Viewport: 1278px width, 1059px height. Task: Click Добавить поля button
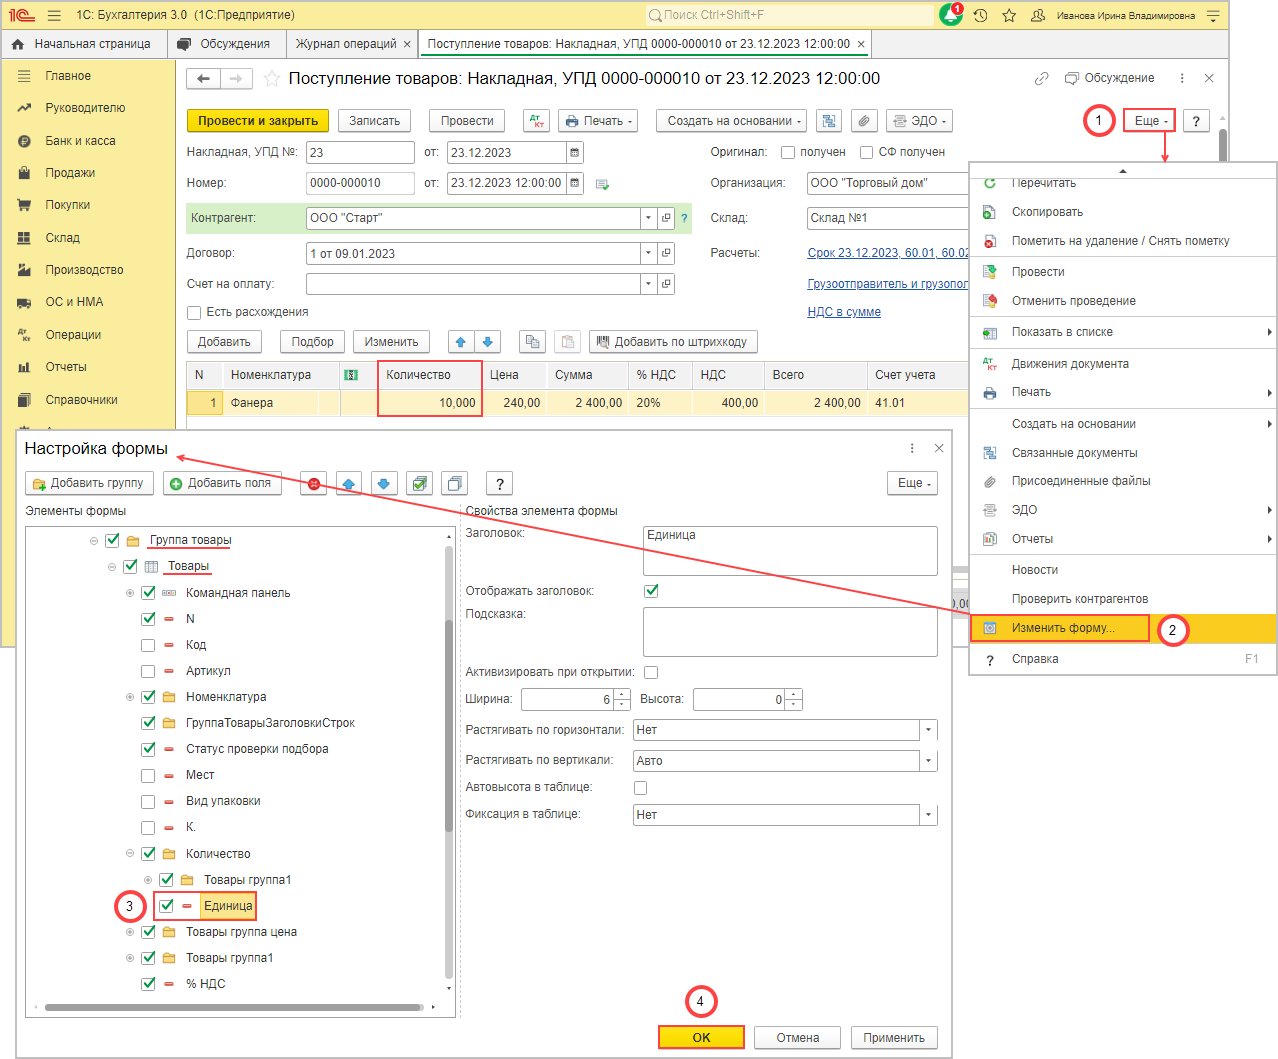point(222,484)
